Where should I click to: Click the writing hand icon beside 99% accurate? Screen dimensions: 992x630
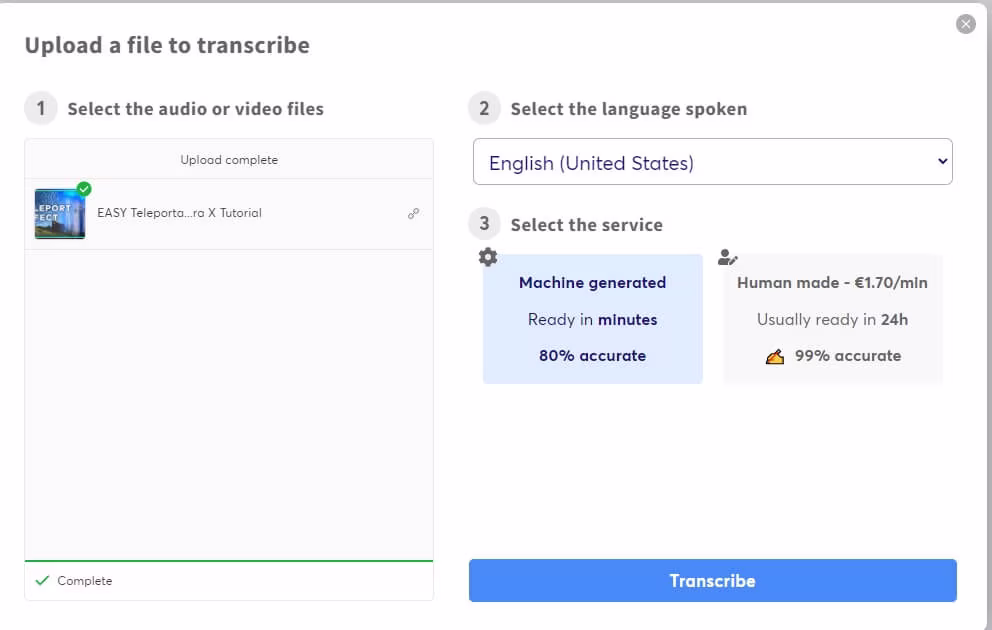775,356
